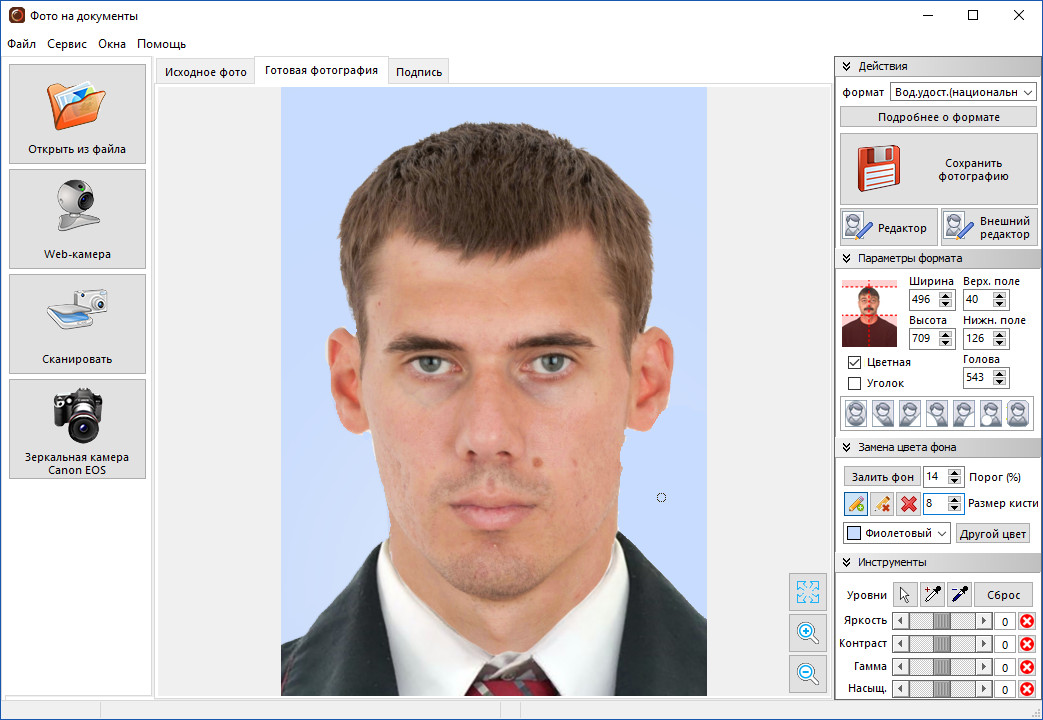This screenshot has height=720, width=1043.
Task: Click the Другой цвет button
Action: pos(993,534)
